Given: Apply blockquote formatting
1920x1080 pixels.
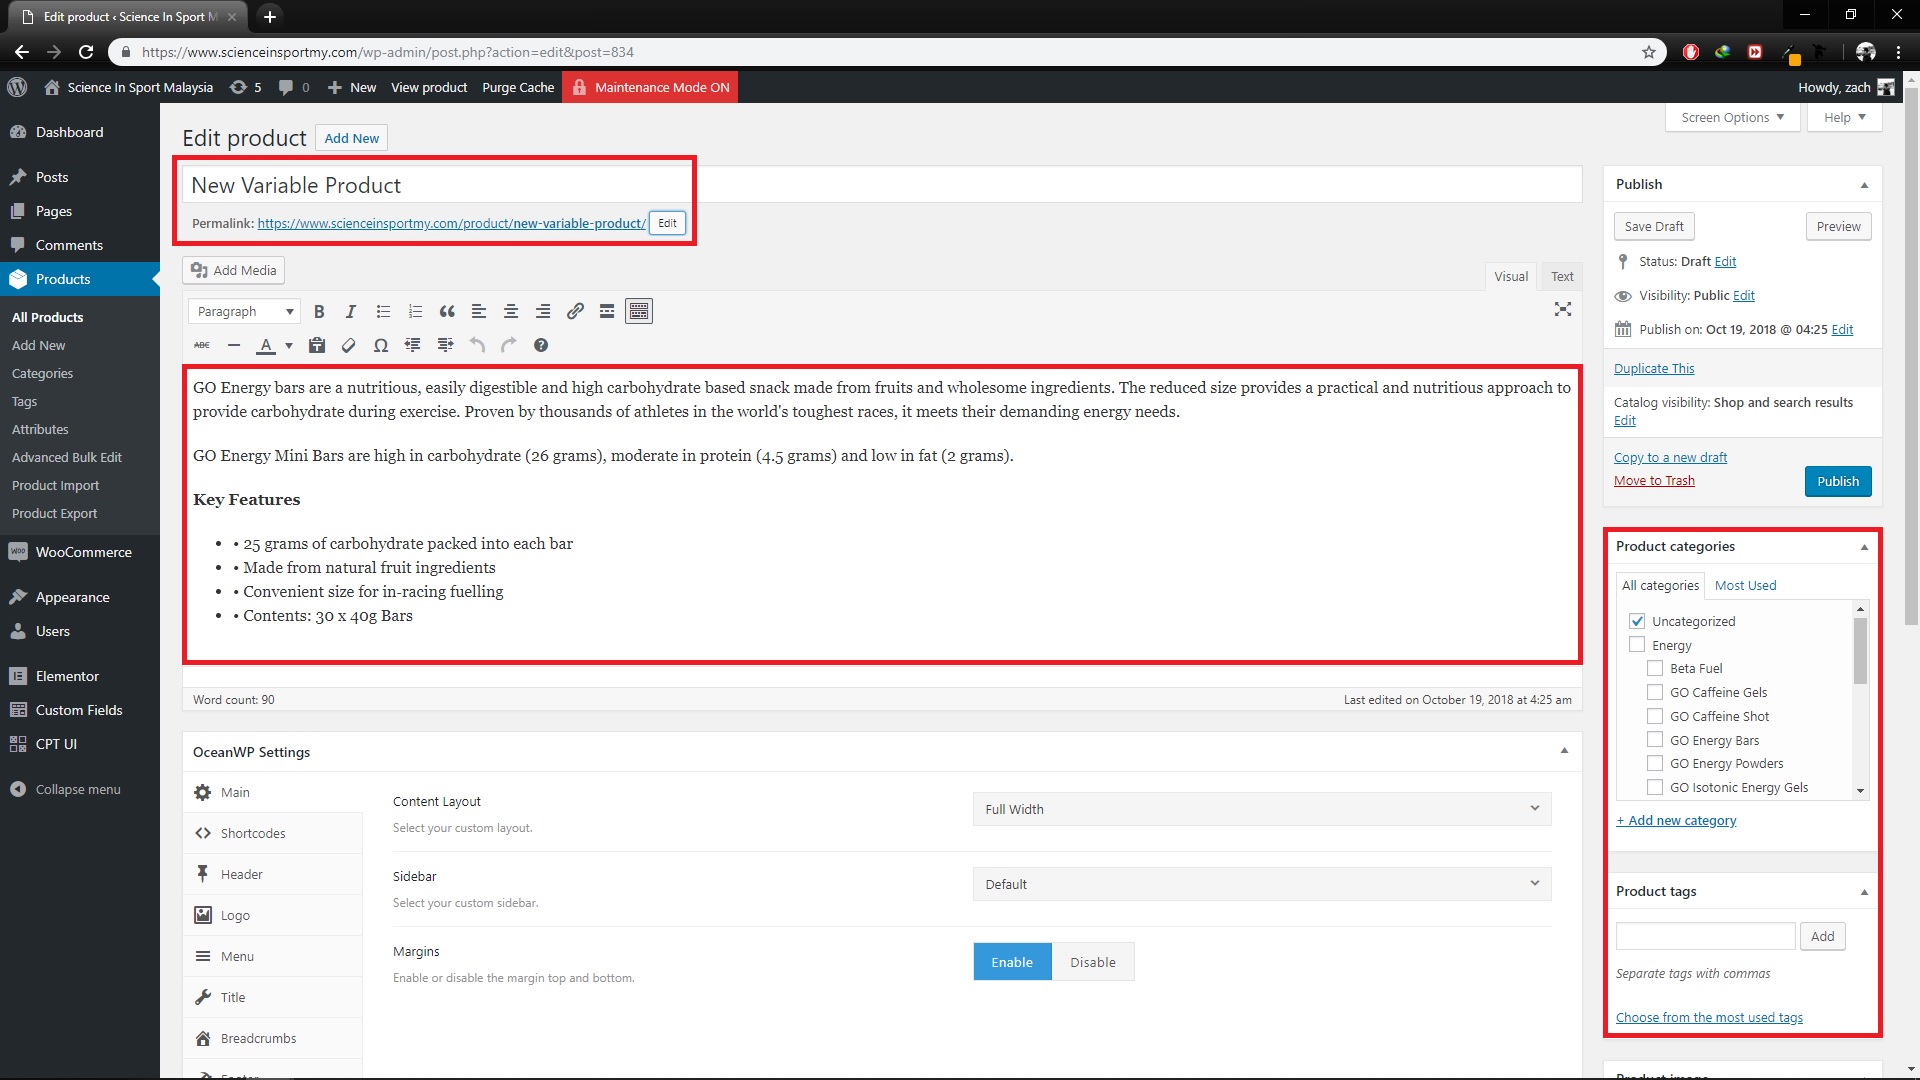Looking at the screenshot, I should 447,312.
